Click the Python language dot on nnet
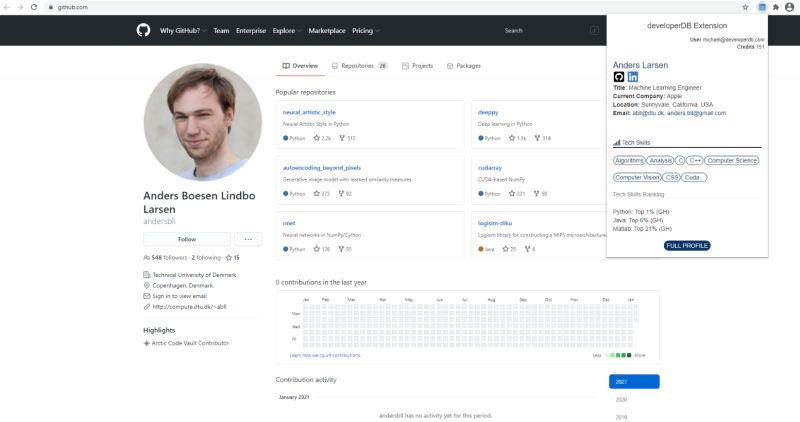Image resolution: width=800 pixels, height=422 pixels. point(286,249)
